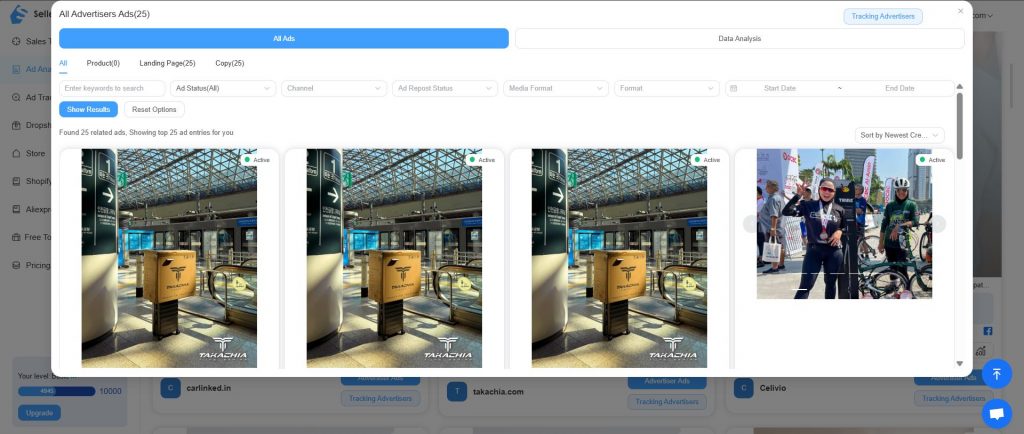
Task: Show previous image of the cyclist ad
Action: coord(750,224)
